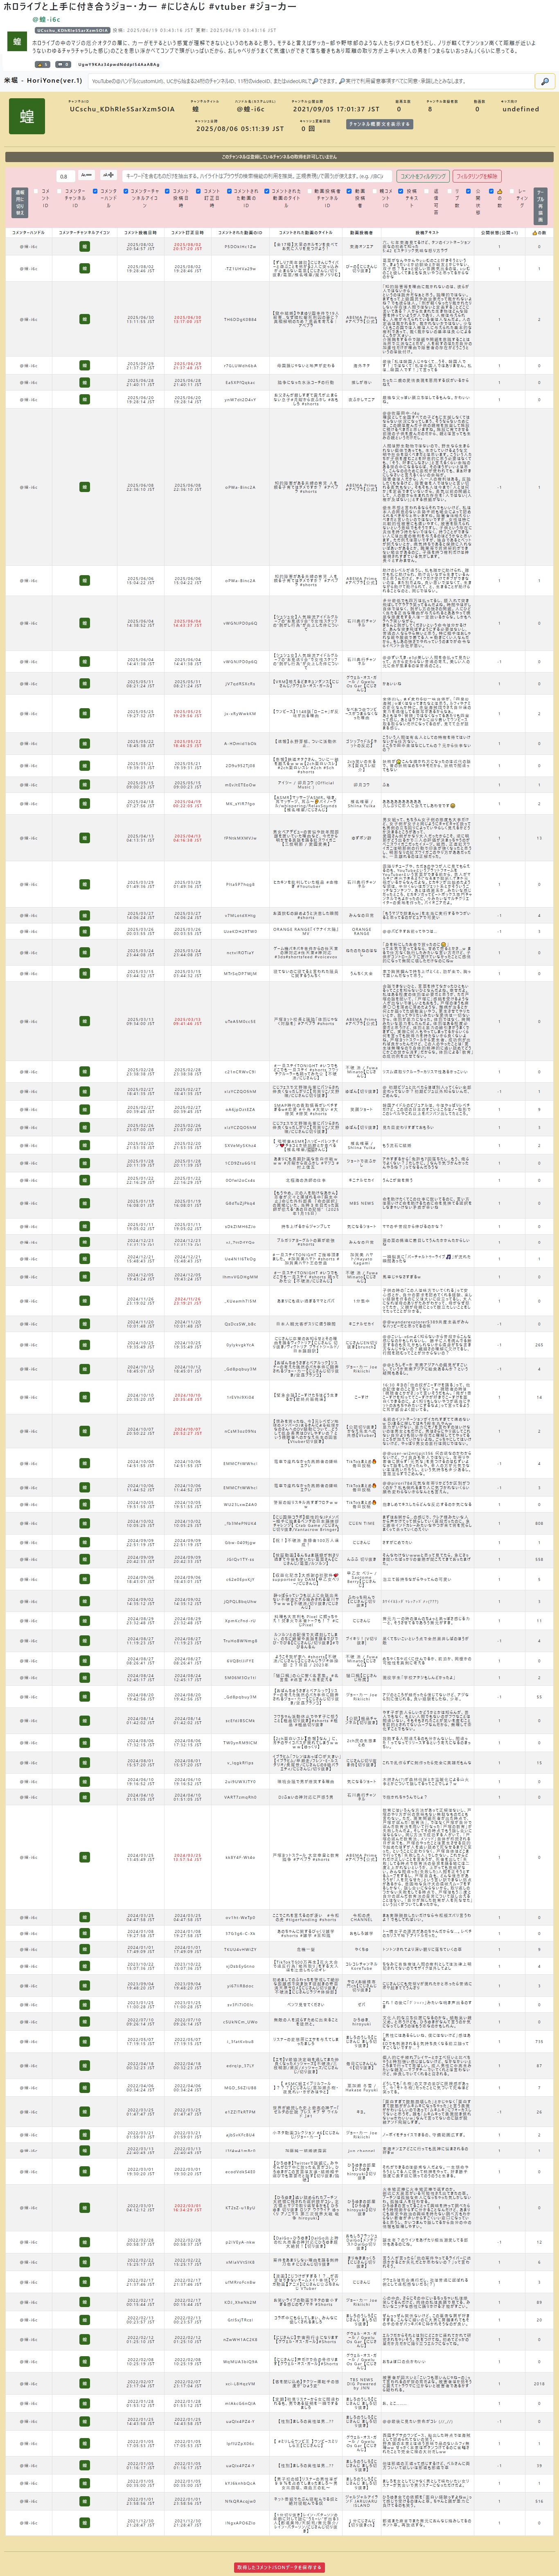Sort by 投稿テキスト column header
This screenshot has width=559, height=2576.
(426, 232)
